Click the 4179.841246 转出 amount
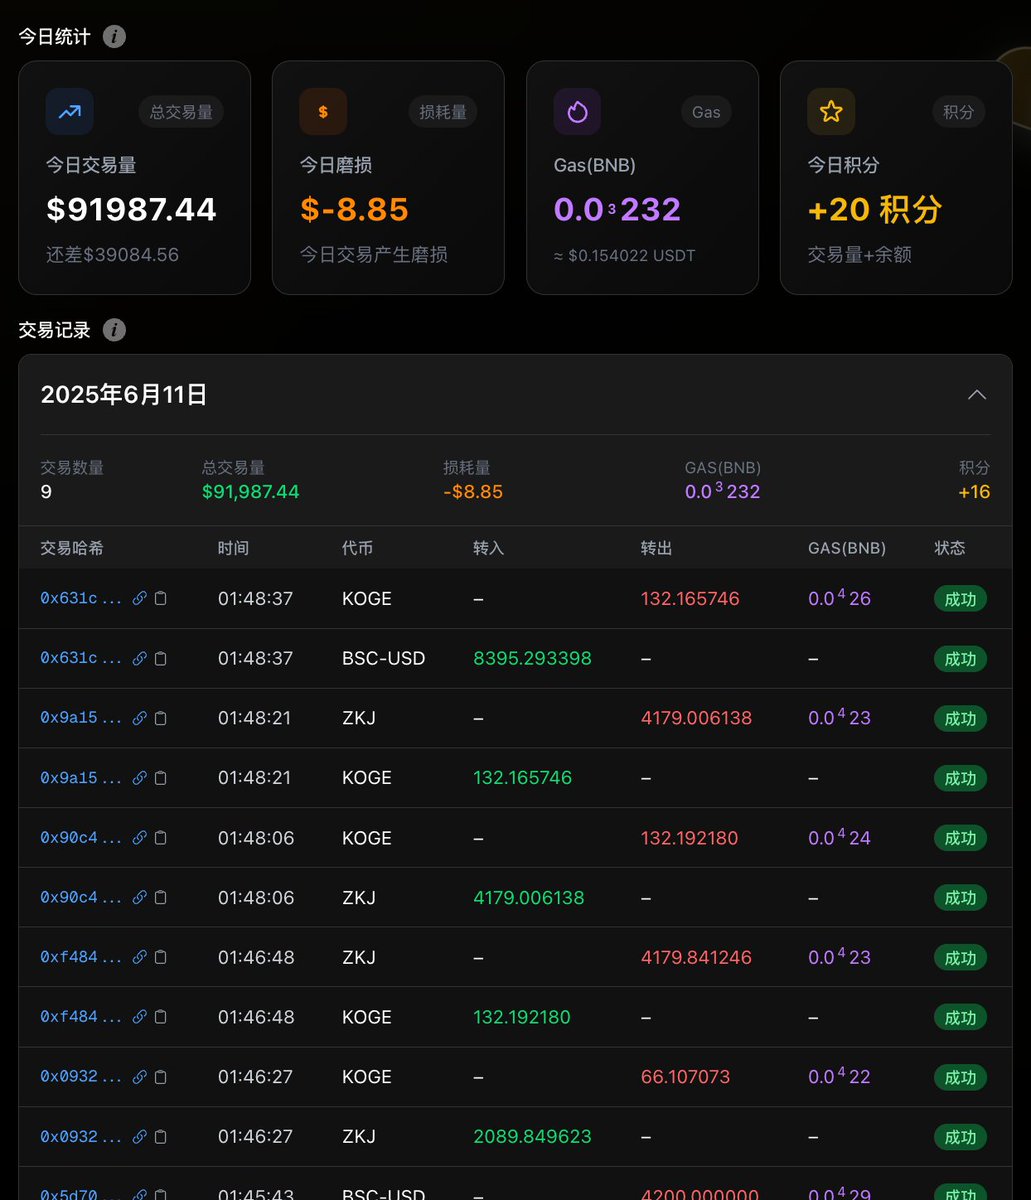The height and width of the screenshot is (1200, 1031). 696,957
